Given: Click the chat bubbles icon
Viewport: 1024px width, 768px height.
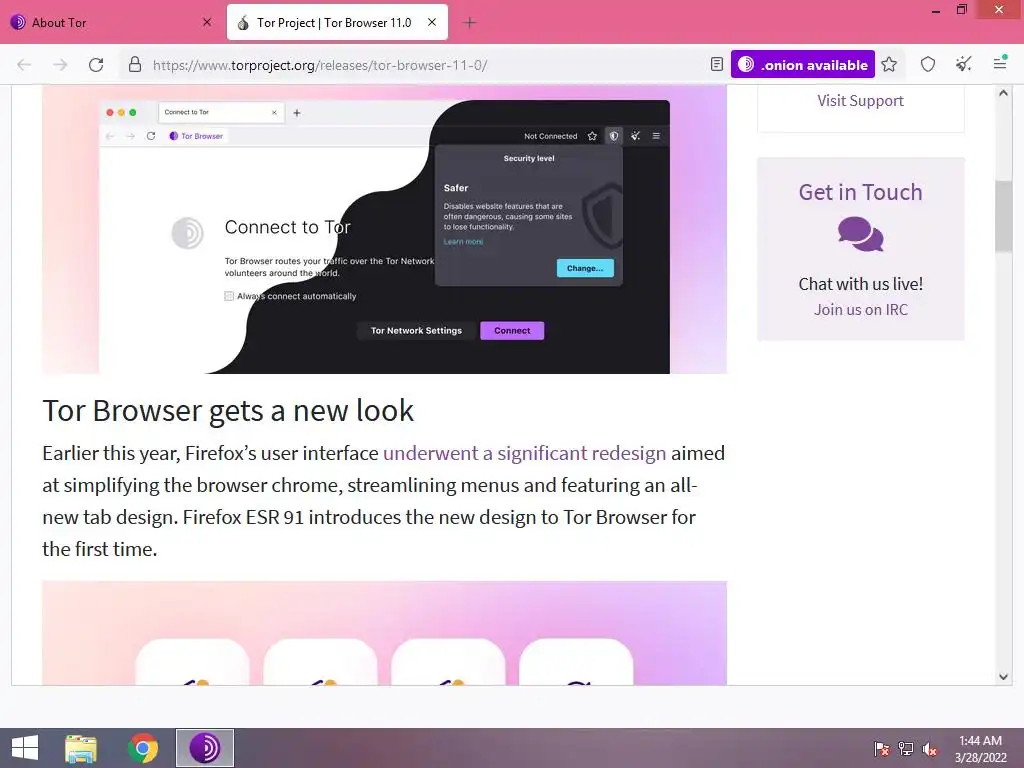Looking at the screenshot, I should [861, 234].
